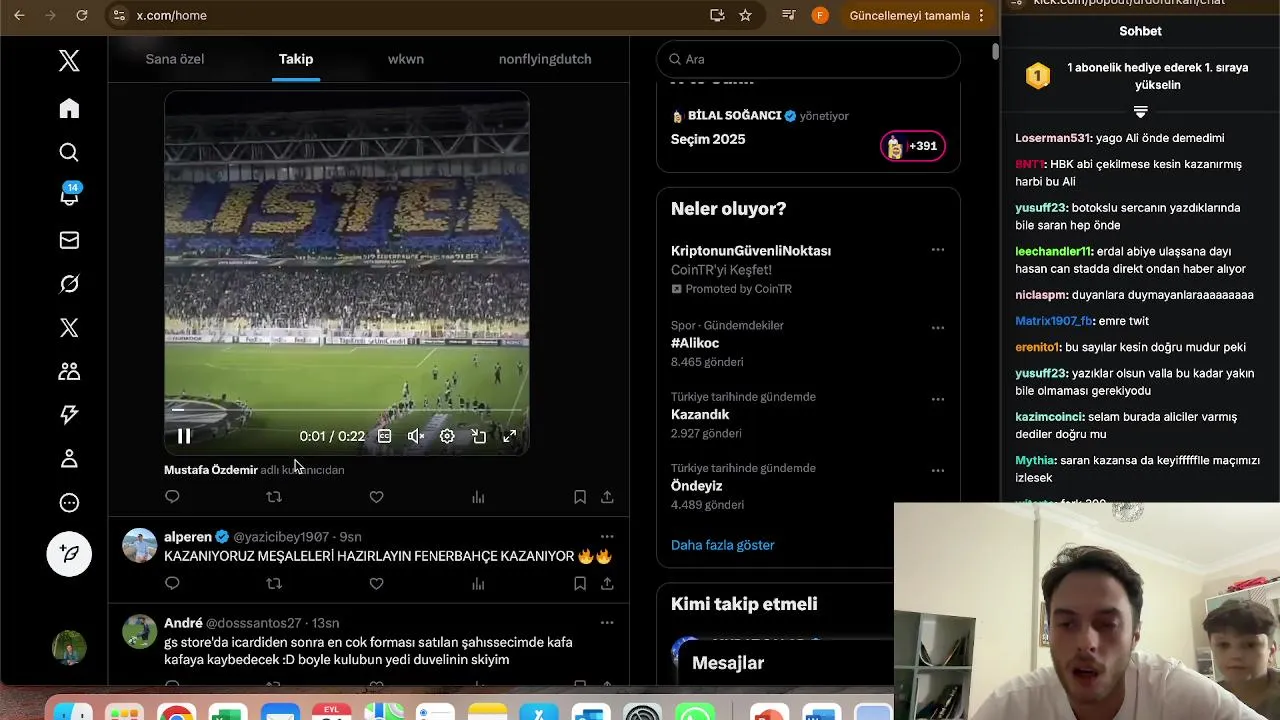
Task: Open the Kazandık trend
Action: tap(700, 414)
